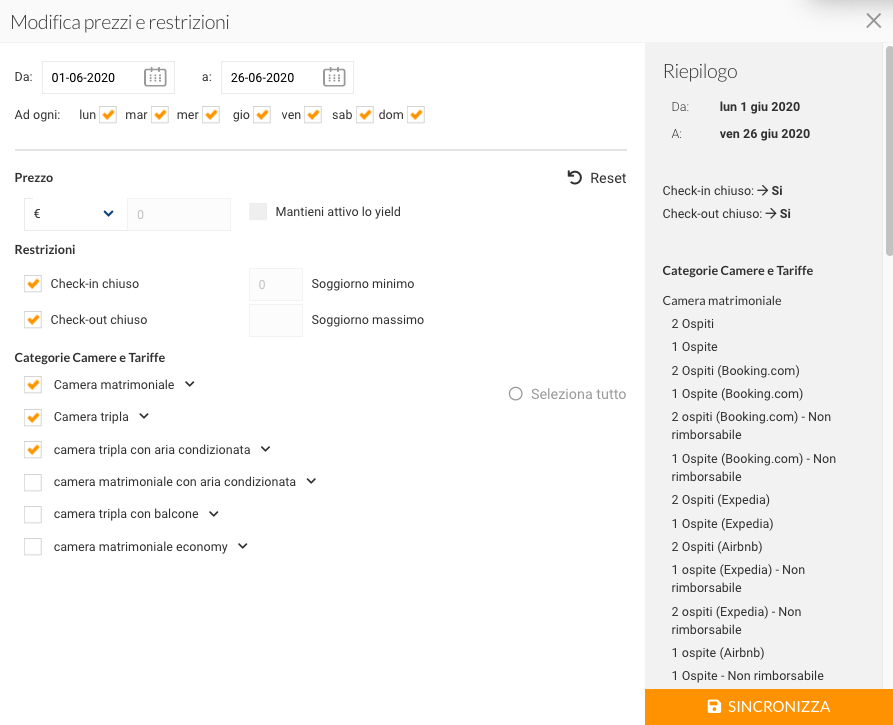The image size is (893, 725).
Task: Expand Camera matrimoniale rates chevron
Action: tap(190, 384)
